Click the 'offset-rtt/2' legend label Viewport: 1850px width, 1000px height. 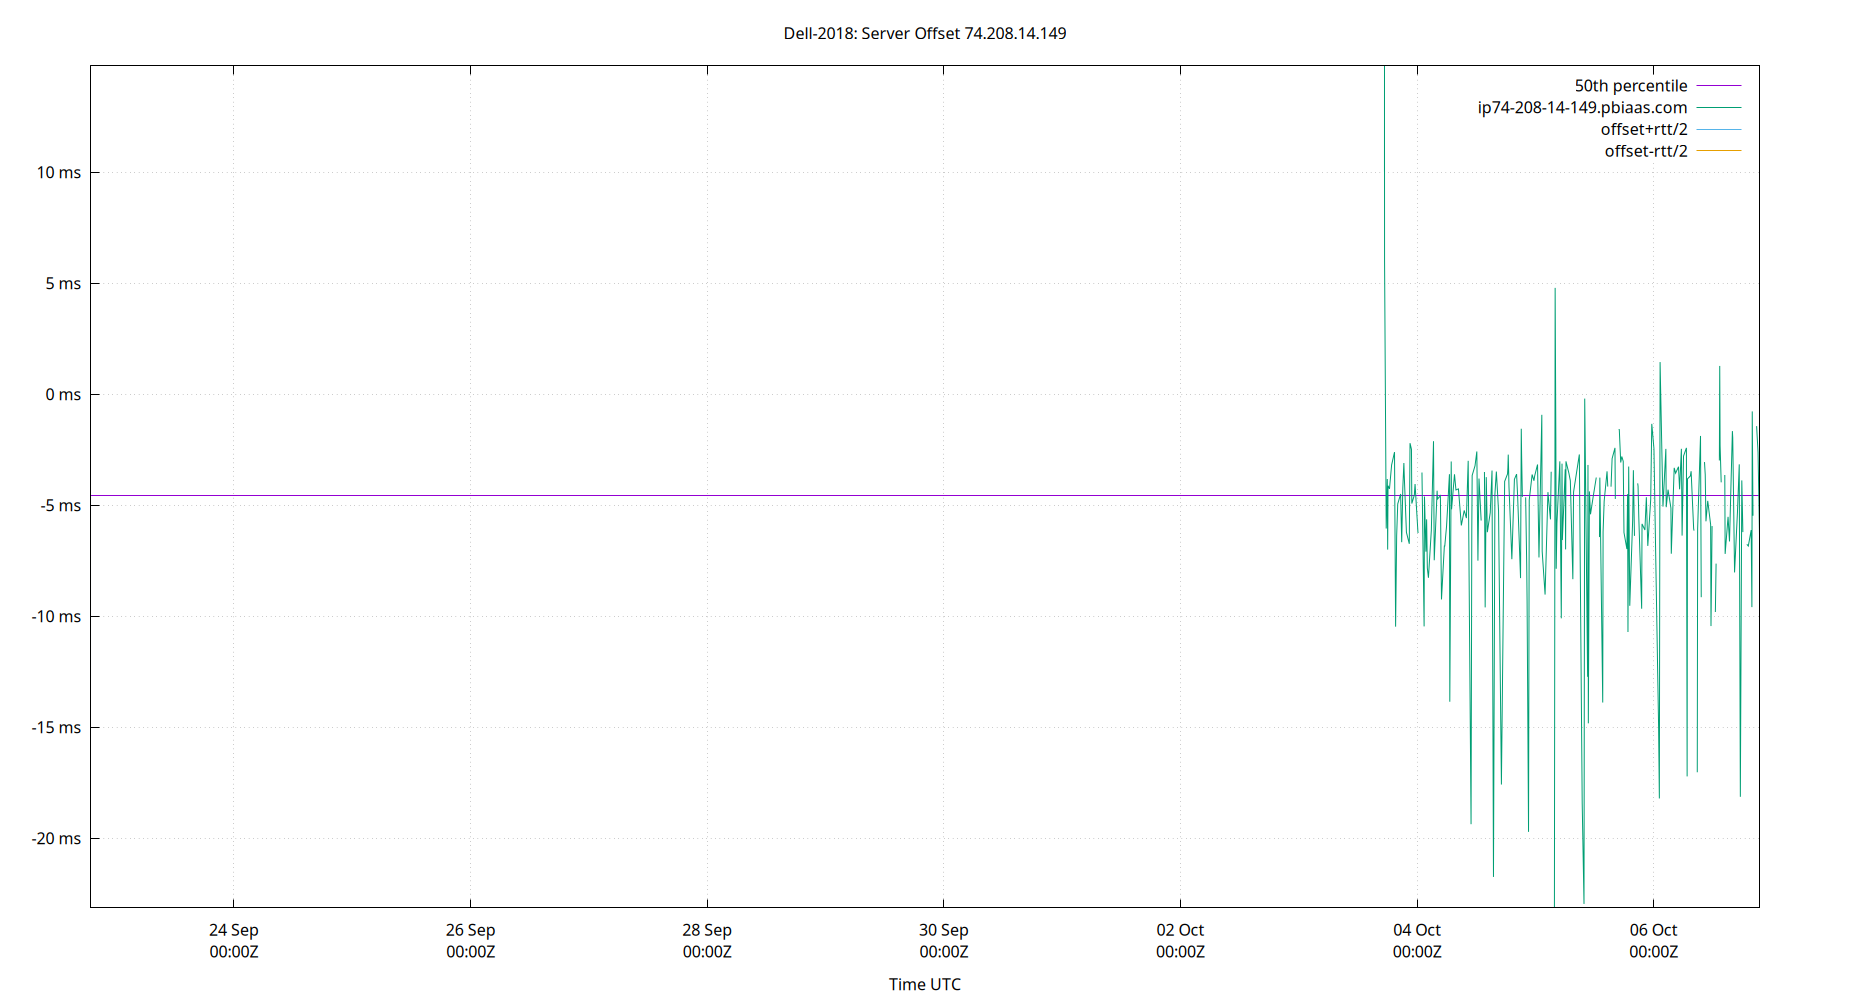click(1645, 152)
